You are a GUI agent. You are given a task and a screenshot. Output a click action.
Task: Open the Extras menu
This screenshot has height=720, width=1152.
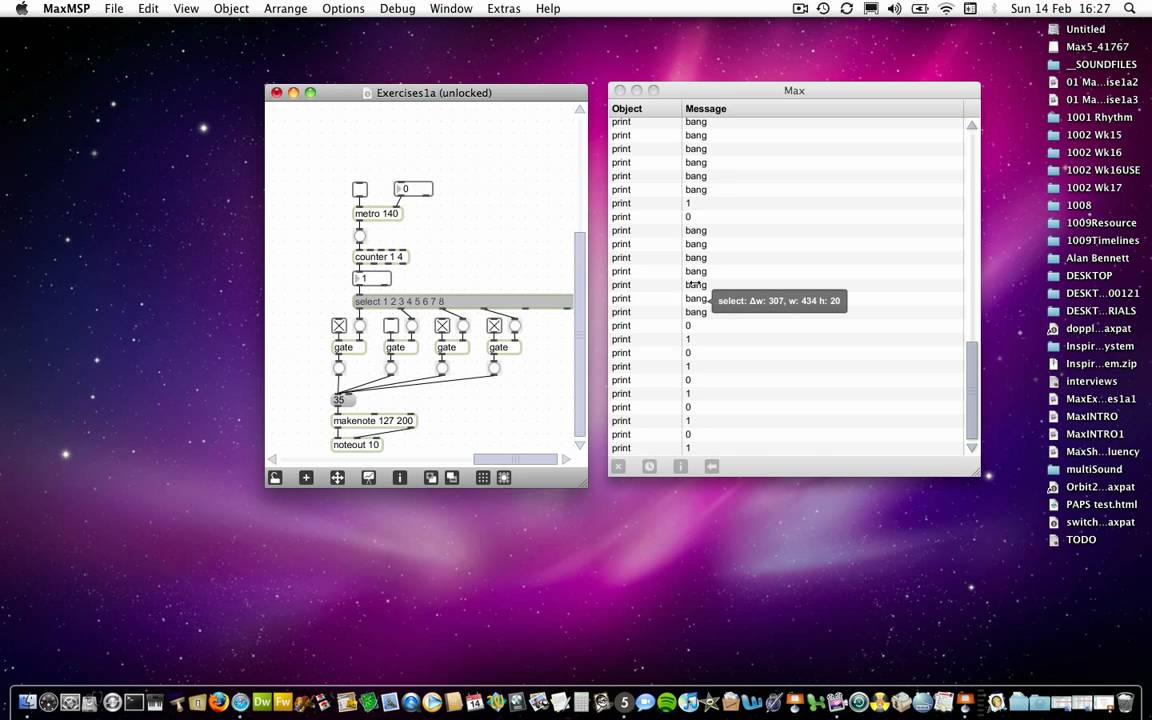pyautogui.click(x=504, y=8)
